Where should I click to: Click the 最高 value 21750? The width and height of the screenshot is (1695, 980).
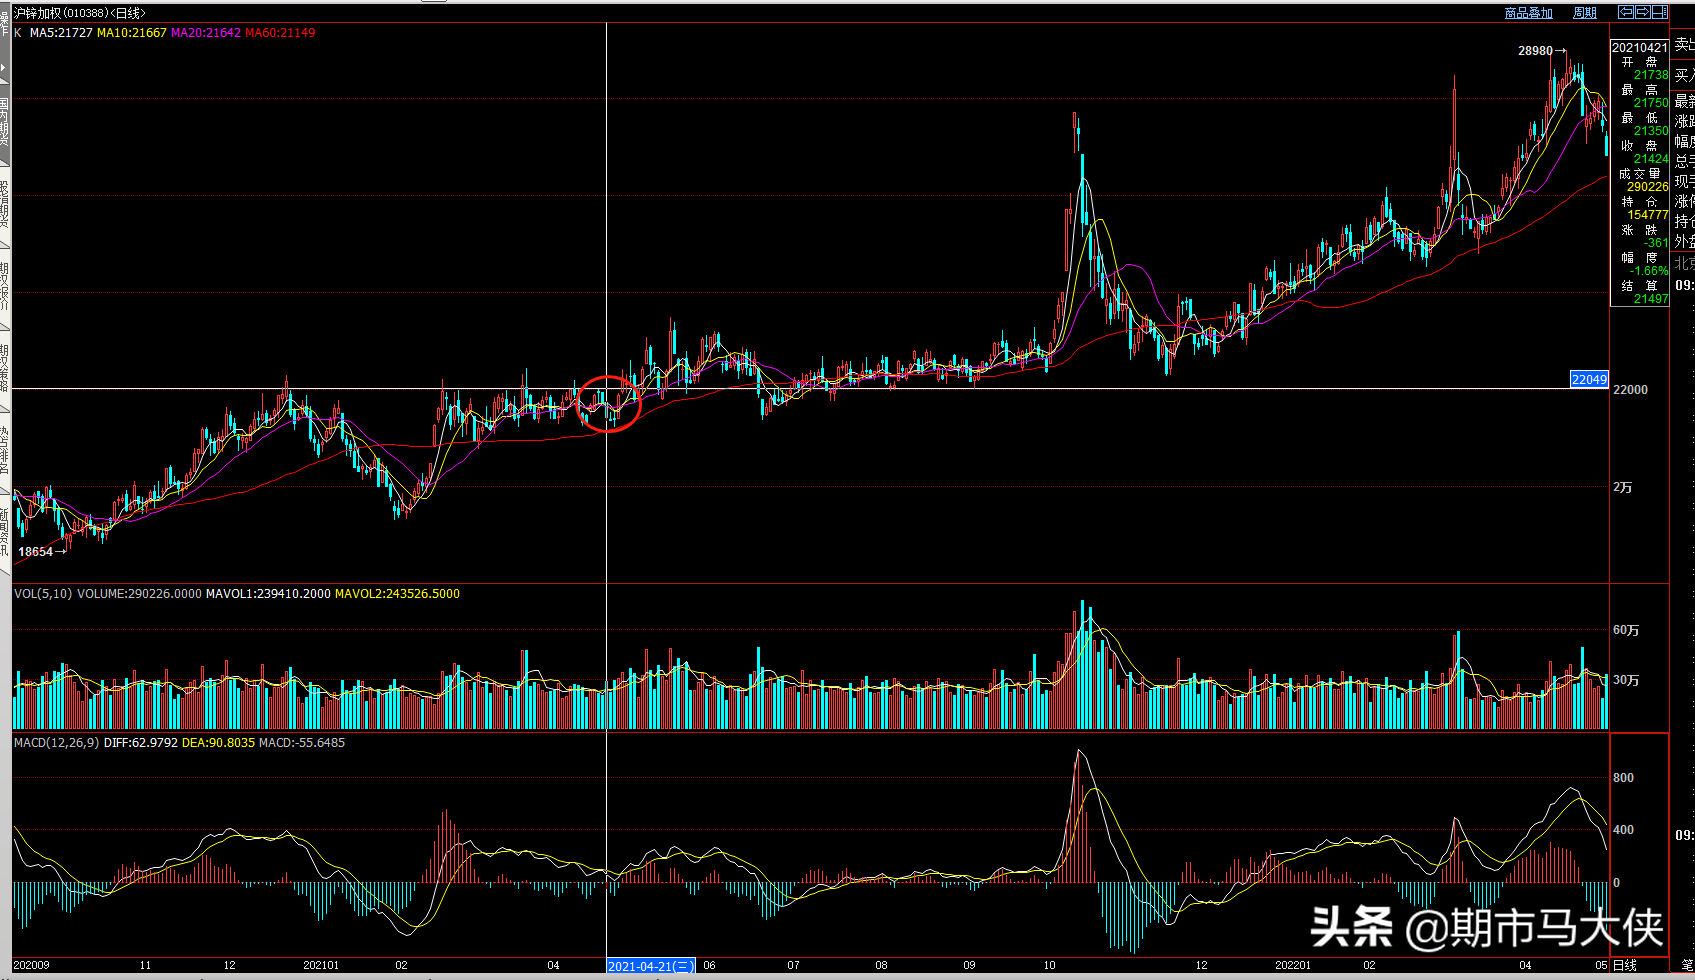pyautogui.click(x=1651, y=103)
